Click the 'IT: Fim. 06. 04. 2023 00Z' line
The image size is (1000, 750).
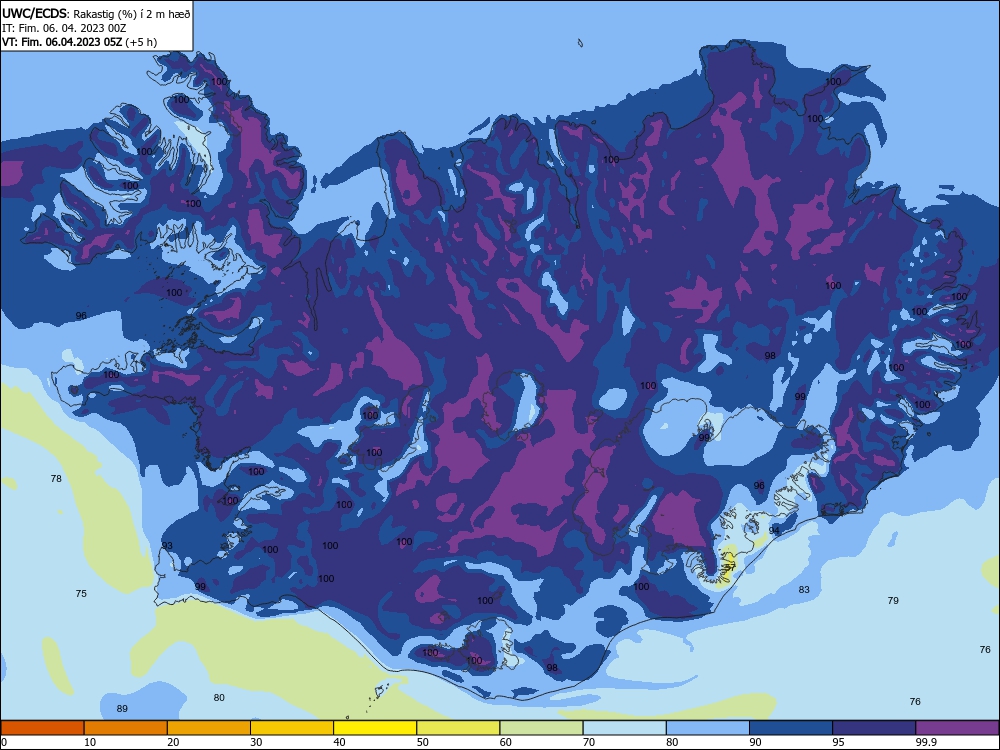(64, 28)
